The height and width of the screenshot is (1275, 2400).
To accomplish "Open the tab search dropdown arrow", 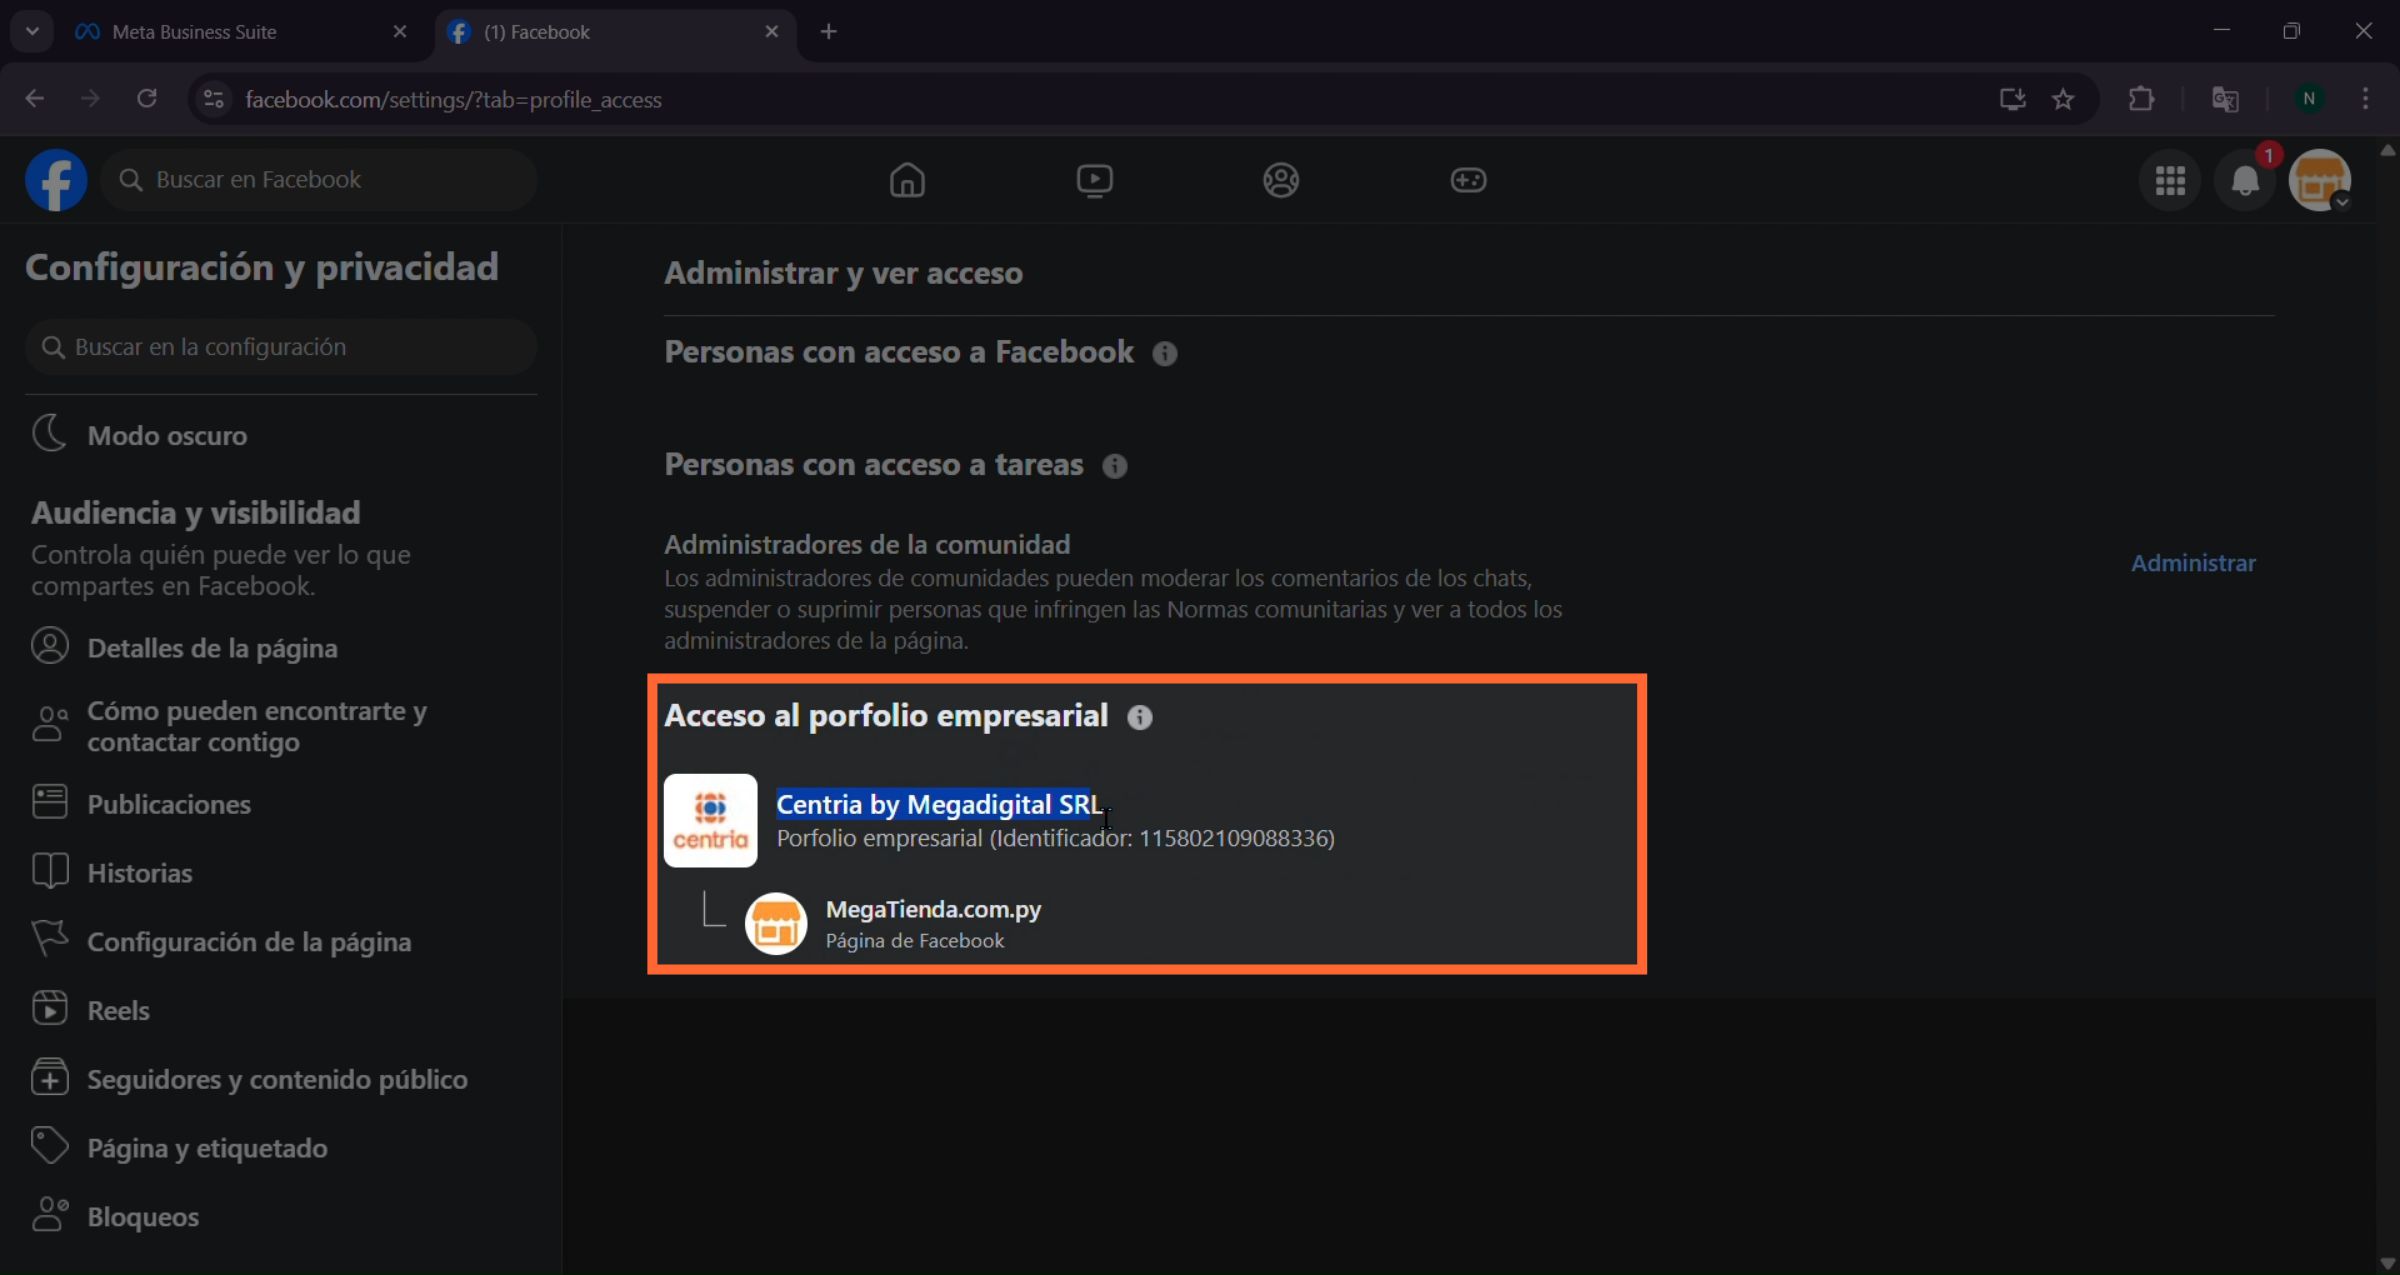I will pyautogui.click(x=32, y=31).
